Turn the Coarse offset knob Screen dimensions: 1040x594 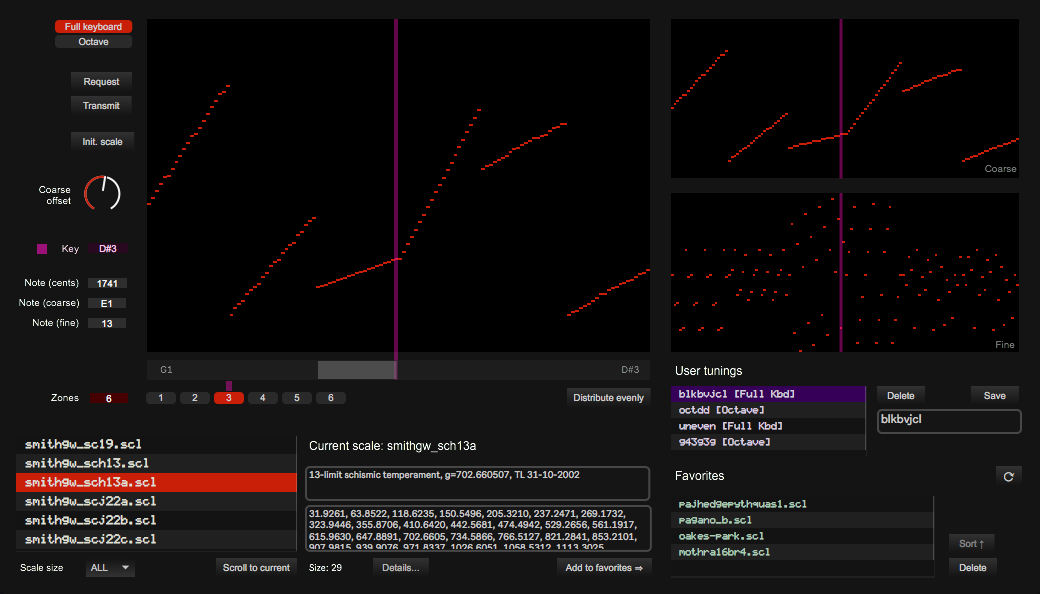[101, 193]
